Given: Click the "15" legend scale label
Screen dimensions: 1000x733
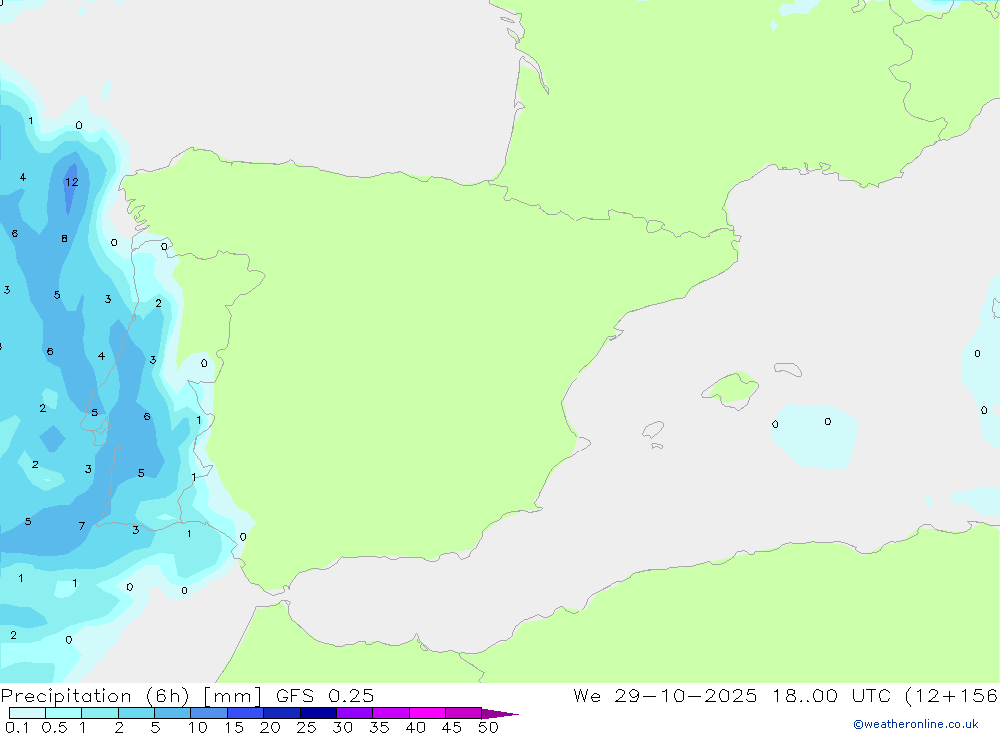Looking at the screenshot, I should [x=234, y=727].
